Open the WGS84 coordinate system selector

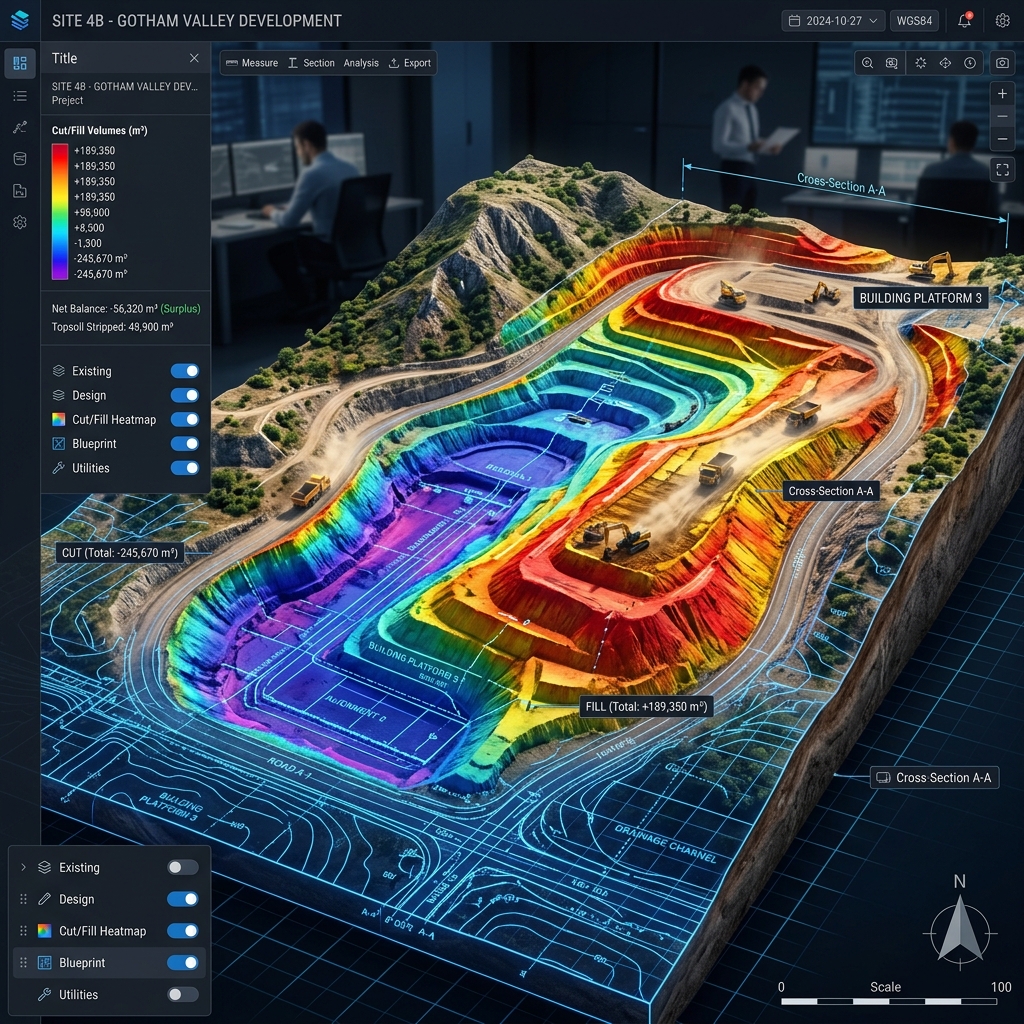click(x=915, y=21)
